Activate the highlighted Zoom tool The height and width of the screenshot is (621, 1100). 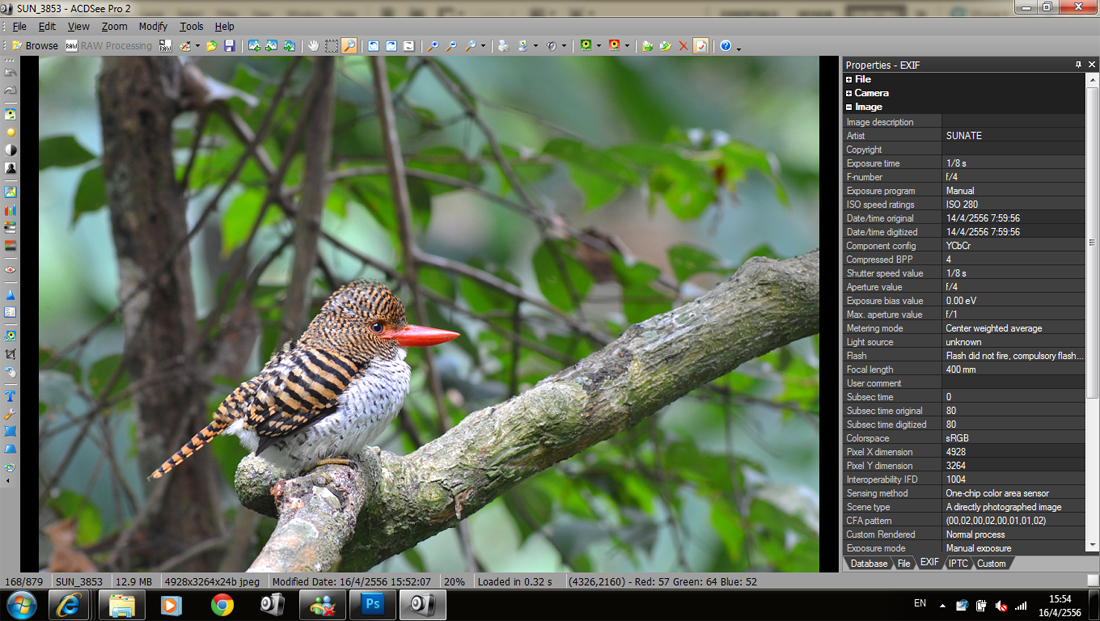click(349, 46)
